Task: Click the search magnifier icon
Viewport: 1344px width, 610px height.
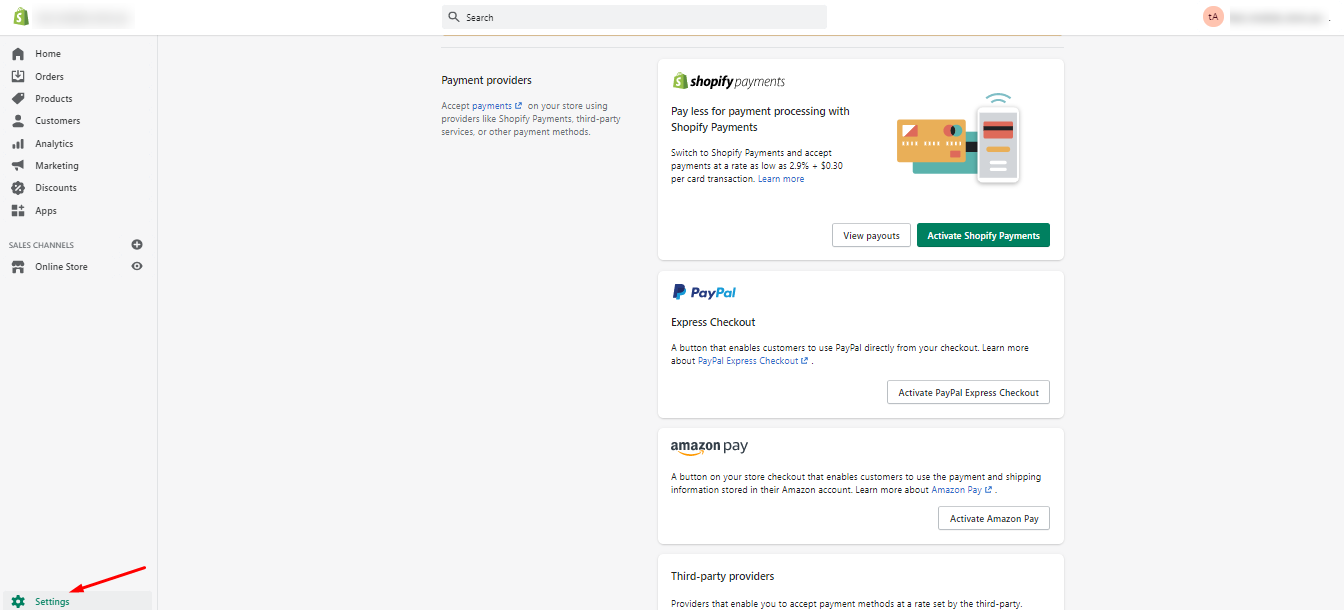Action: 455,17
